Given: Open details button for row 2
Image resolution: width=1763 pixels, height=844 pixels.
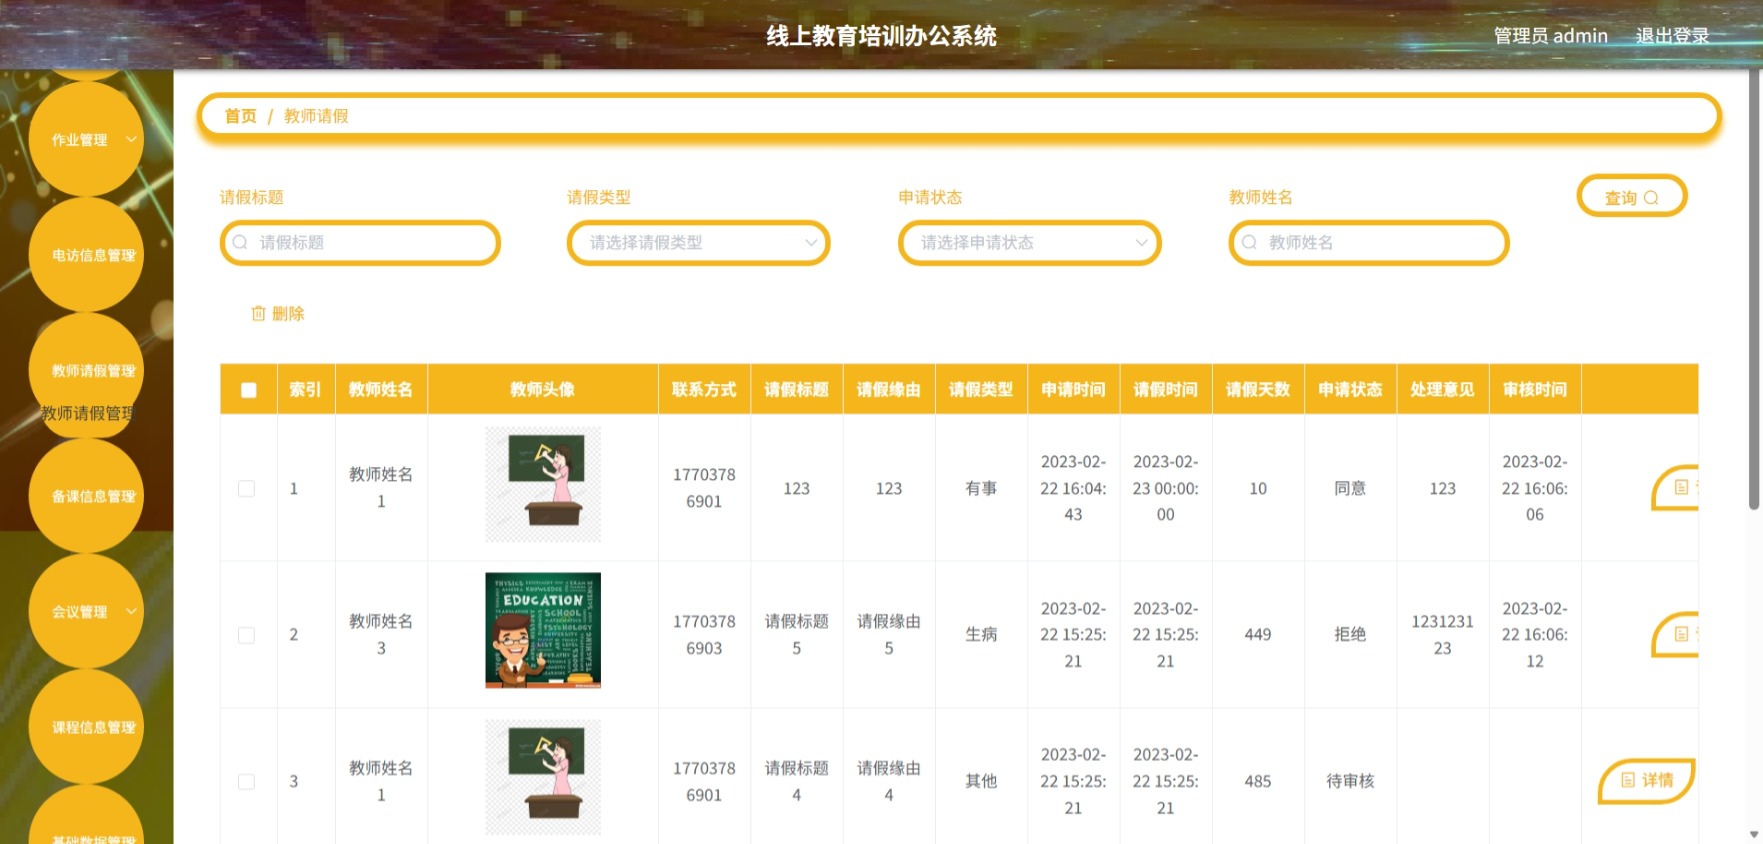Looking at the screenshot, I should [x=1675, y=634].
